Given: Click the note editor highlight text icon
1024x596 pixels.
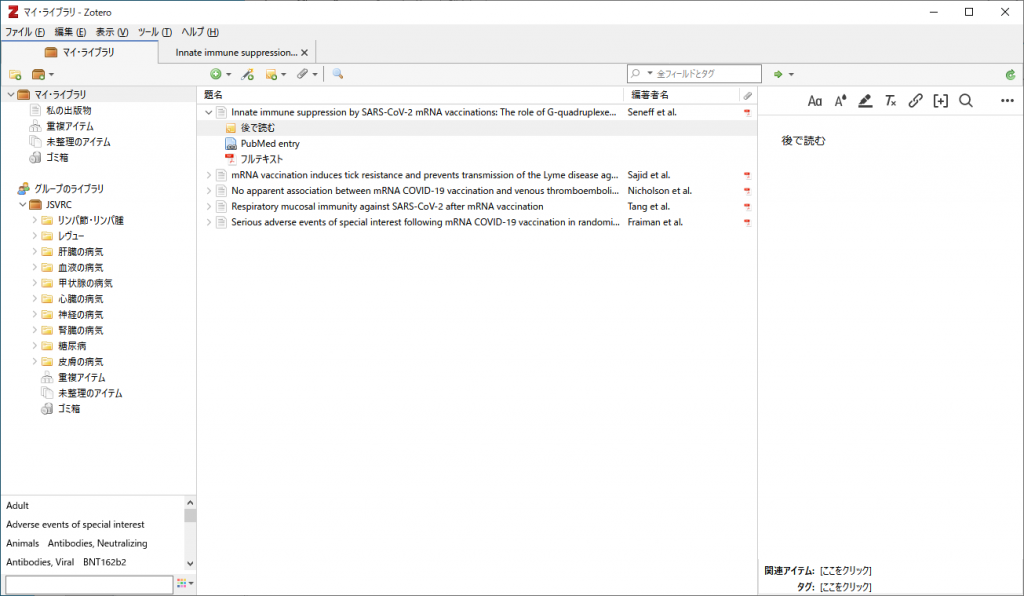Looking at the screenshot, I should 865,101.
